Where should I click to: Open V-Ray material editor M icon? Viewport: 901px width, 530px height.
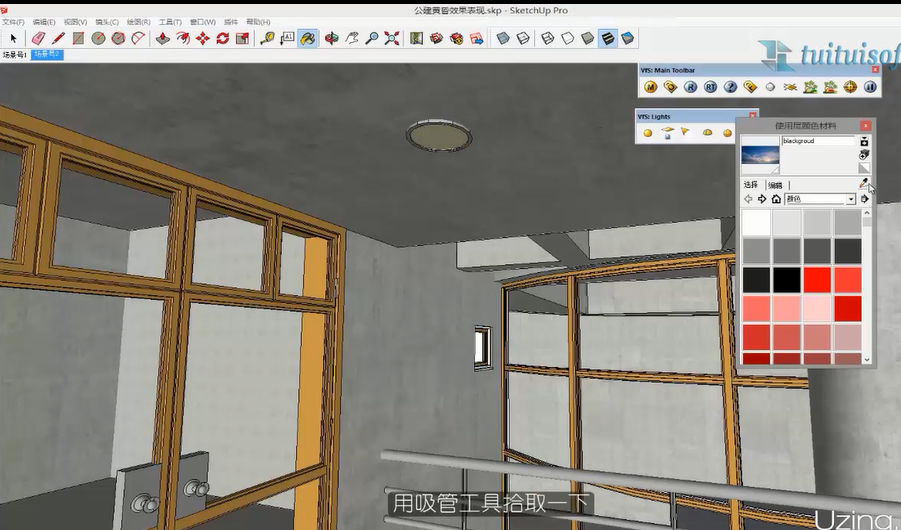[x=650, y=87]
